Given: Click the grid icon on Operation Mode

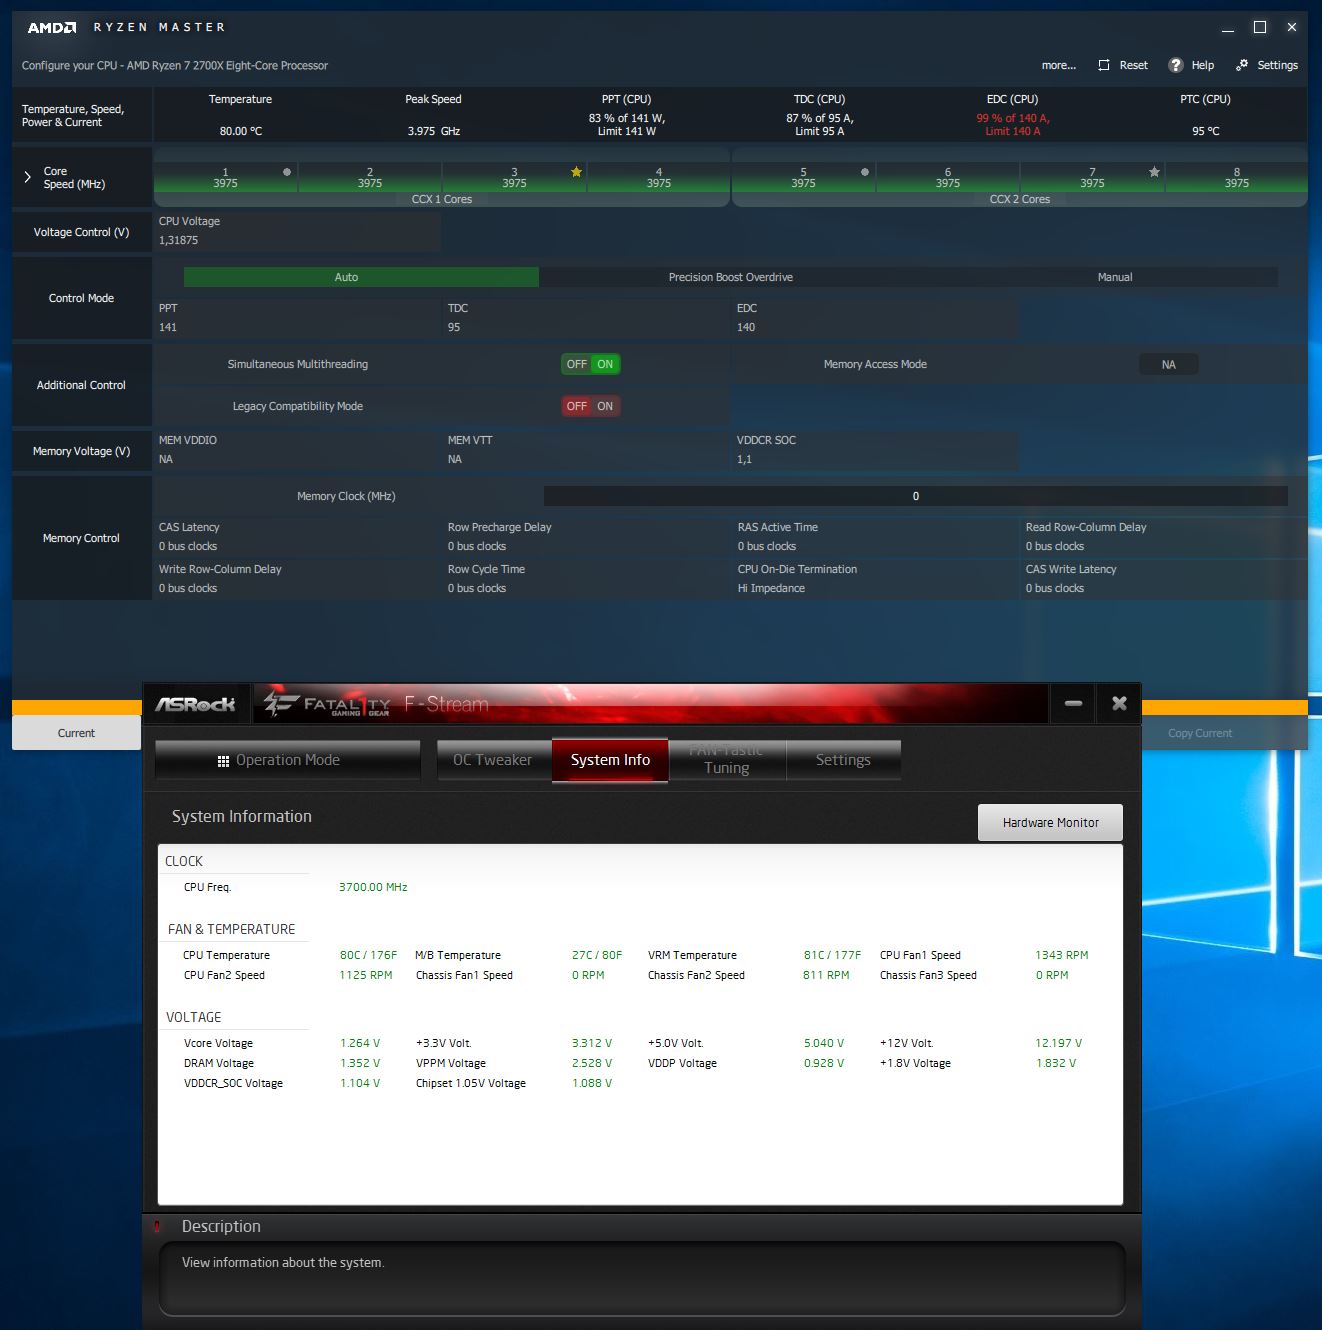Looking at the screenshot, I should pos(223,761).
